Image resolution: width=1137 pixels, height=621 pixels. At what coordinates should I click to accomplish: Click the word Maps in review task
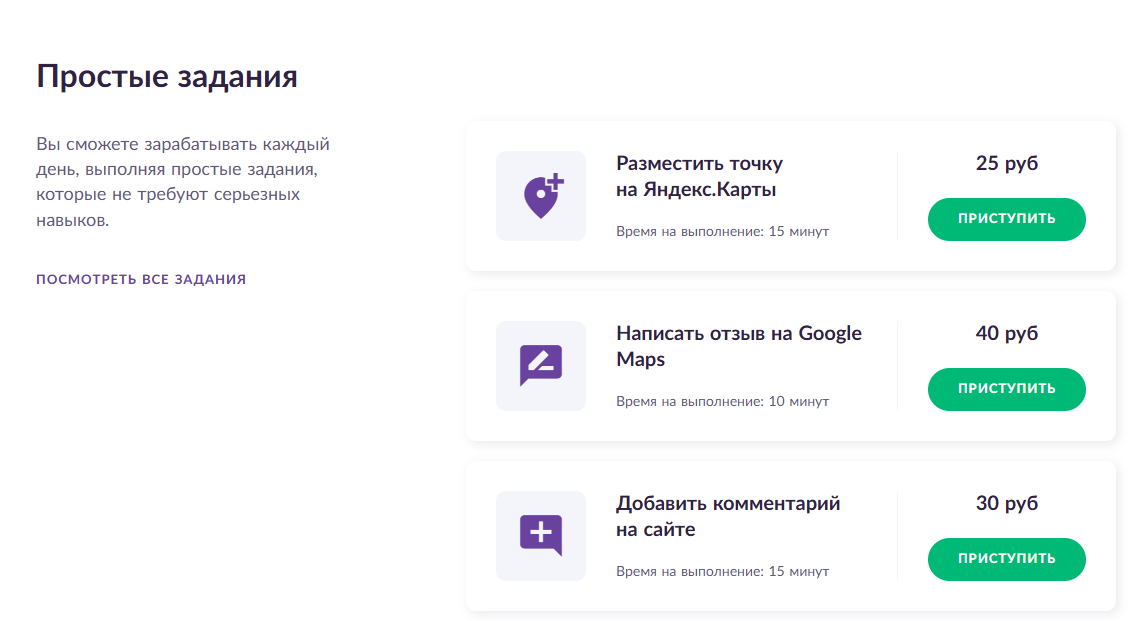(x=640, y=359)
